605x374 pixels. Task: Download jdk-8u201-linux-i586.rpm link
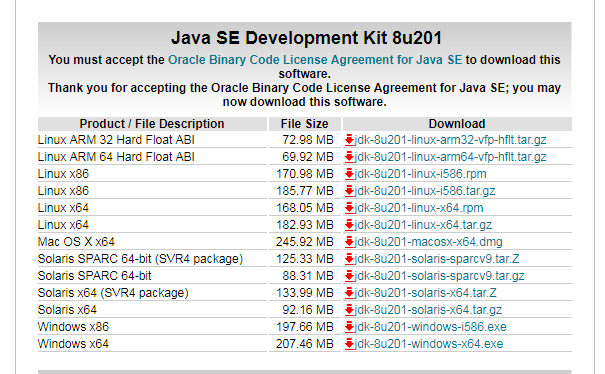[421, 174]
